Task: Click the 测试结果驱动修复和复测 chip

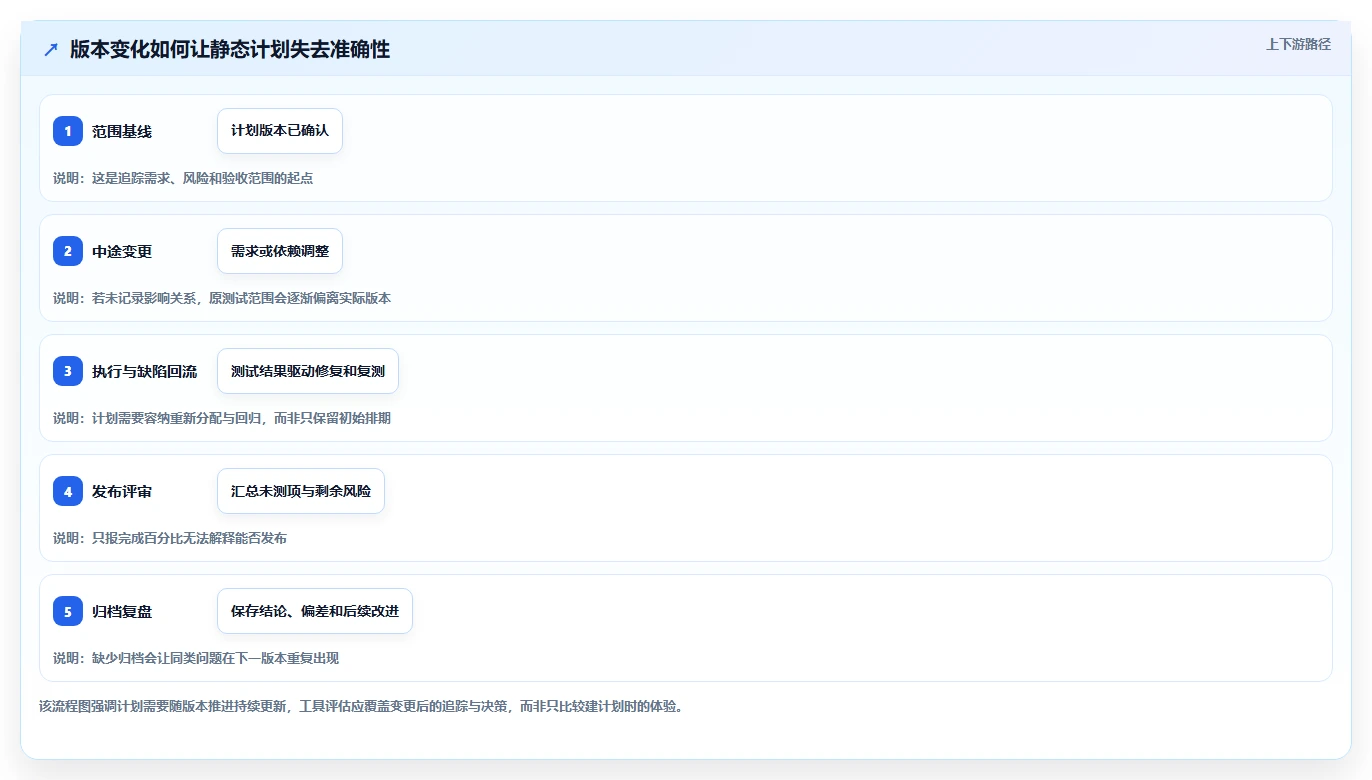Action: 308,371
